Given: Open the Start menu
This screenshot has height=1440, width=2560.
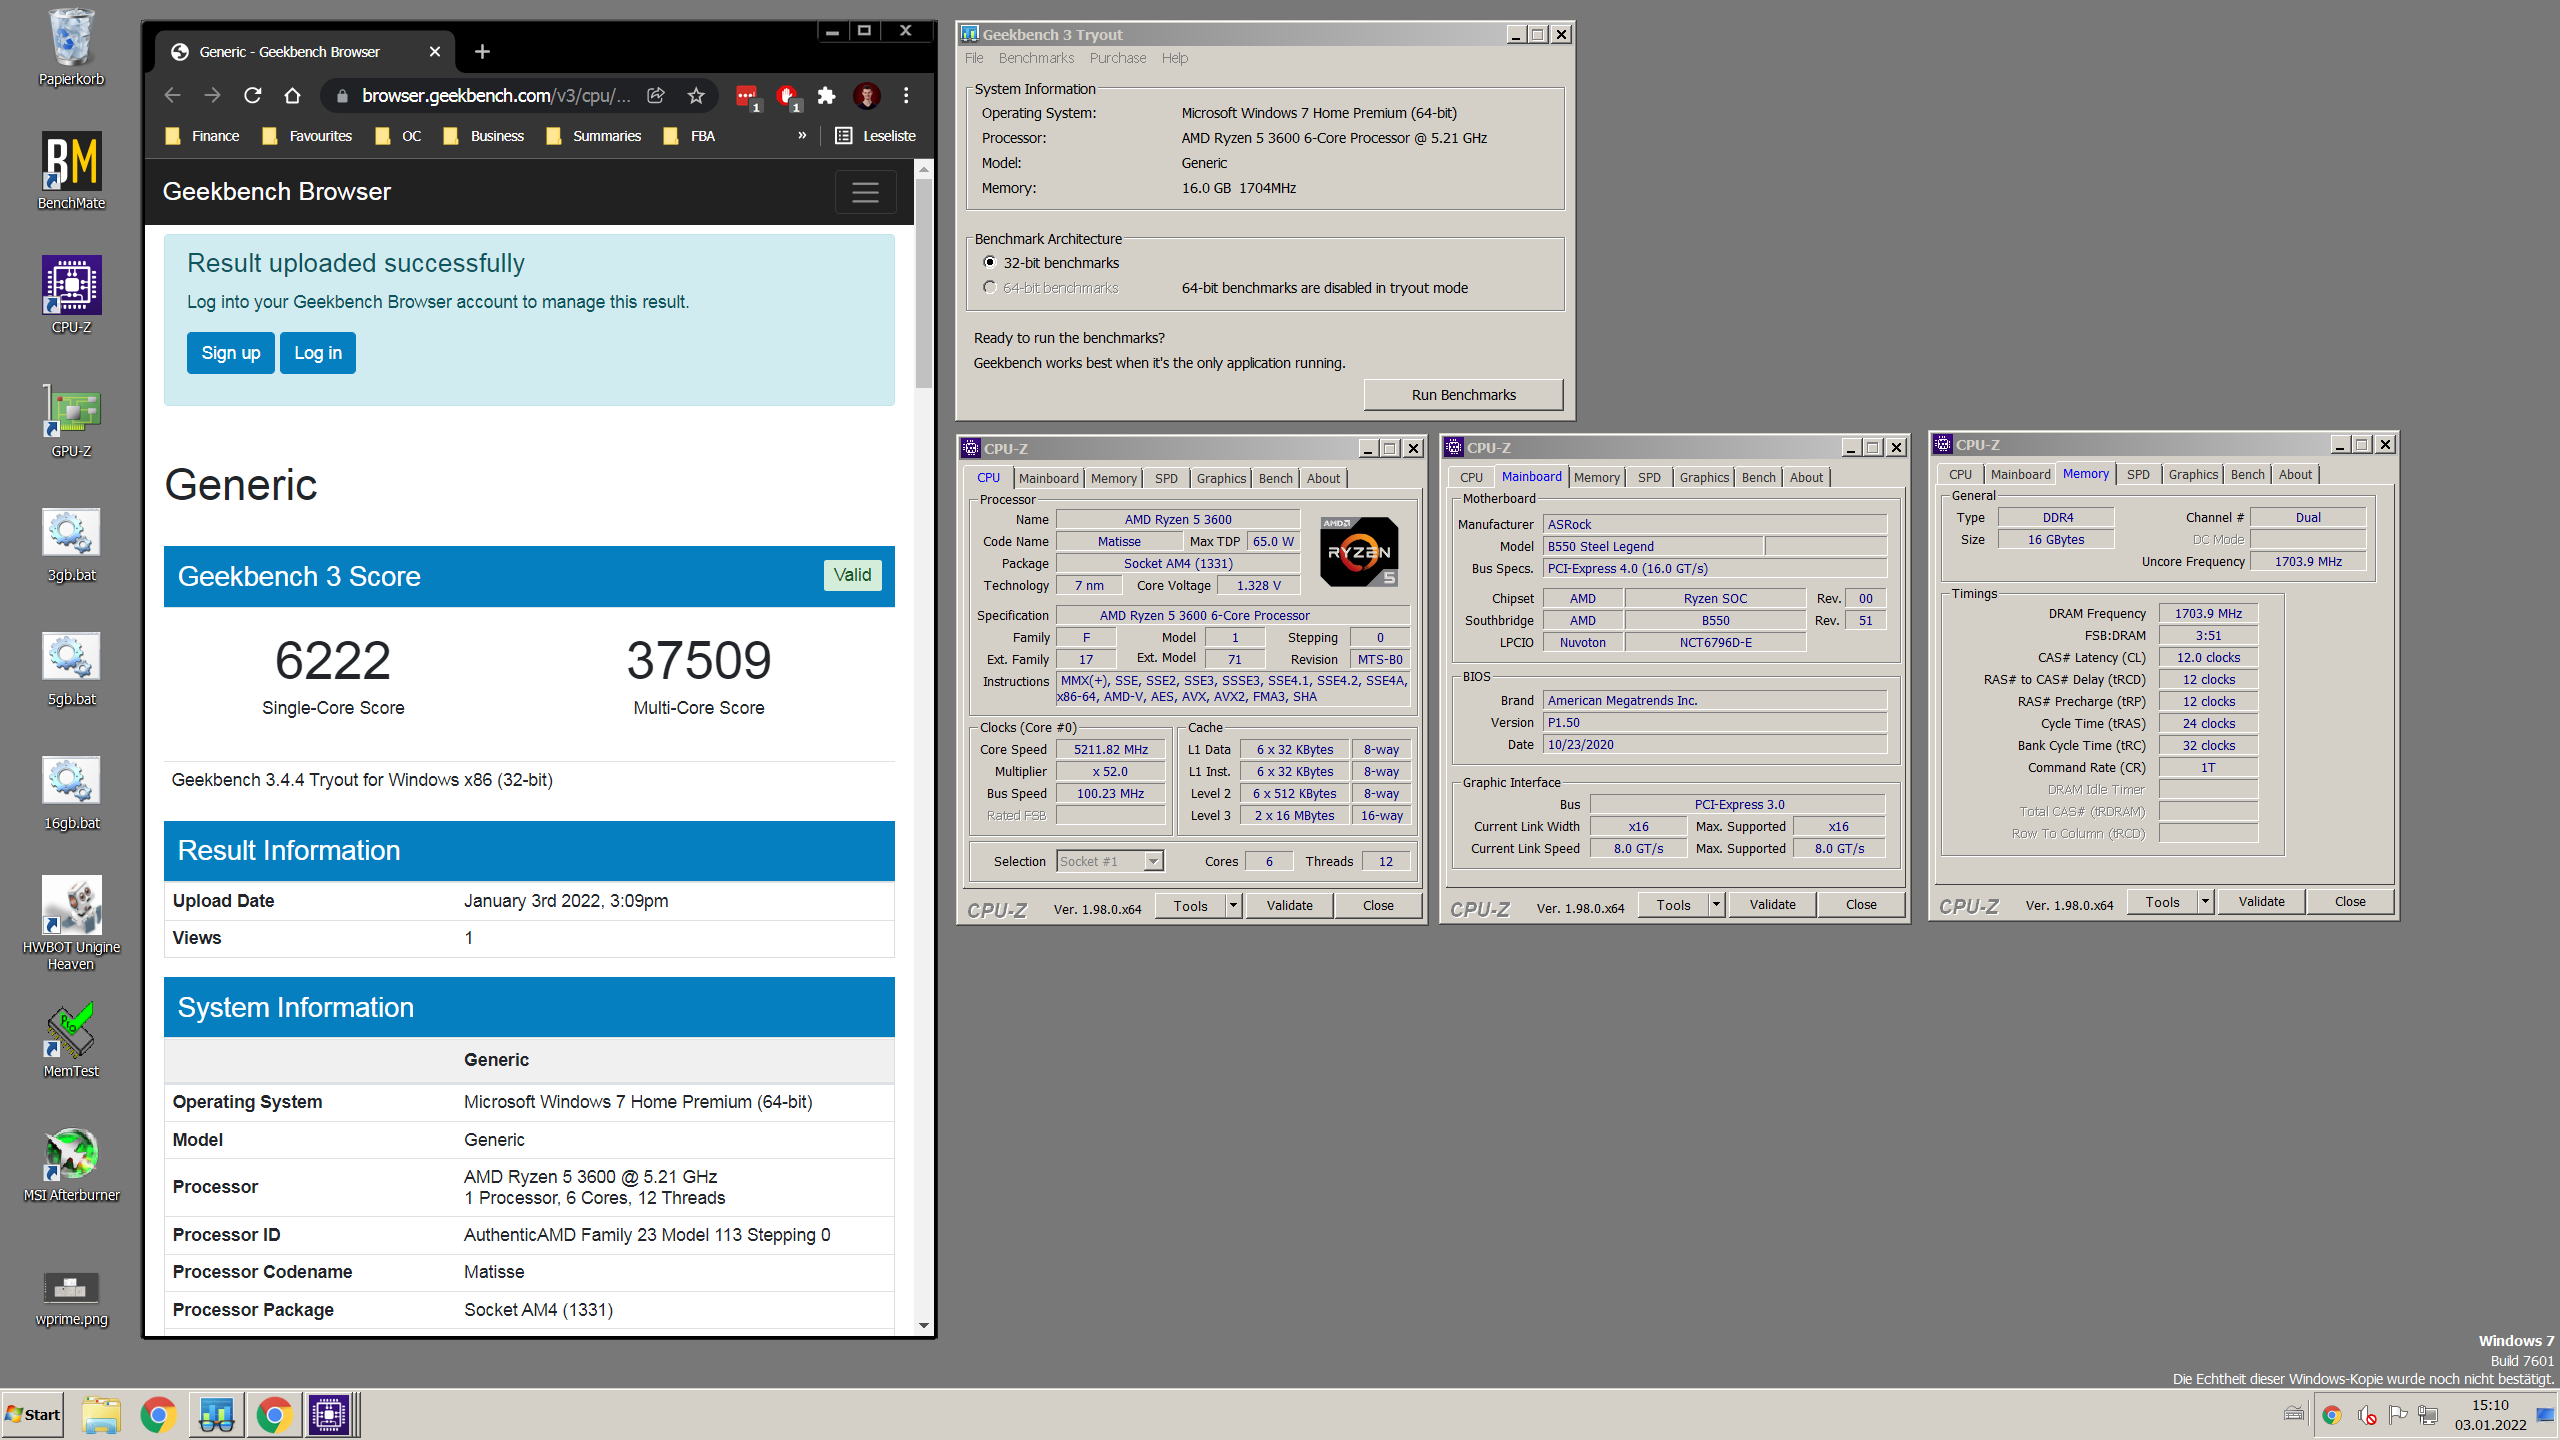Looking at the screenshot, I should (x=33, y=1415).
